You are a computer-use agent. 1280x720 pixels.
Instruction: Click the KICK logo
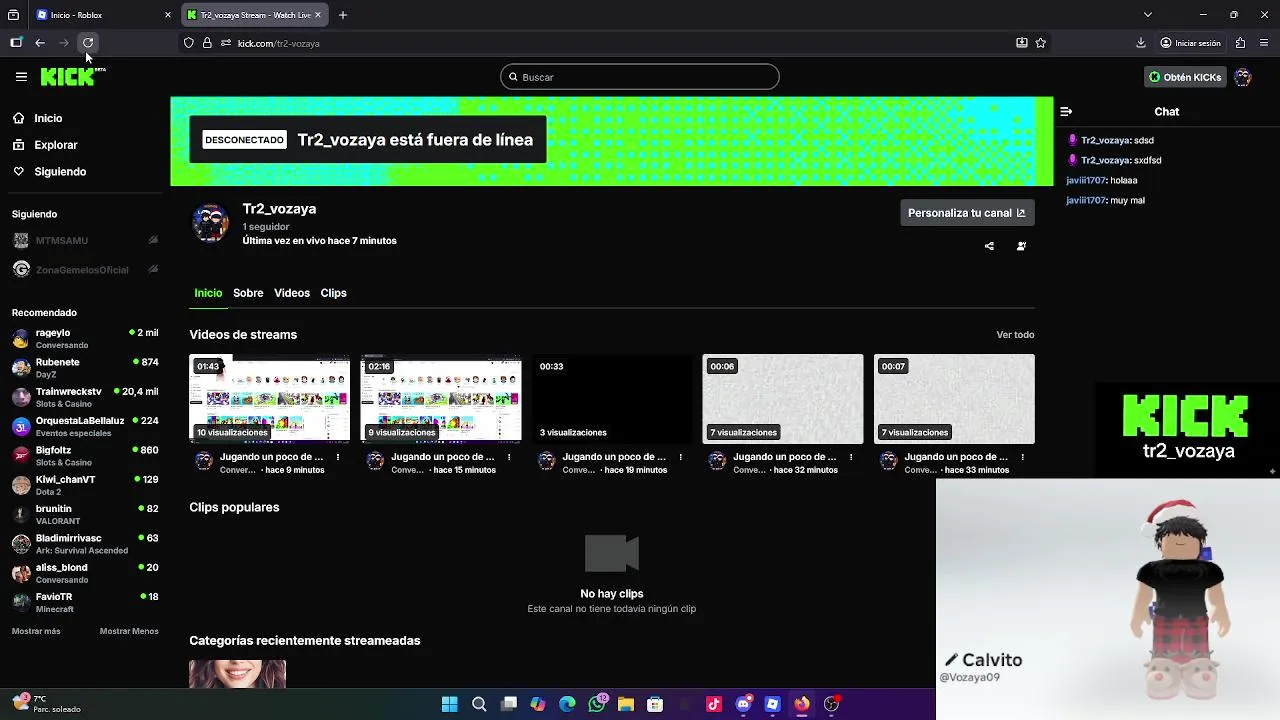[69, 77]
